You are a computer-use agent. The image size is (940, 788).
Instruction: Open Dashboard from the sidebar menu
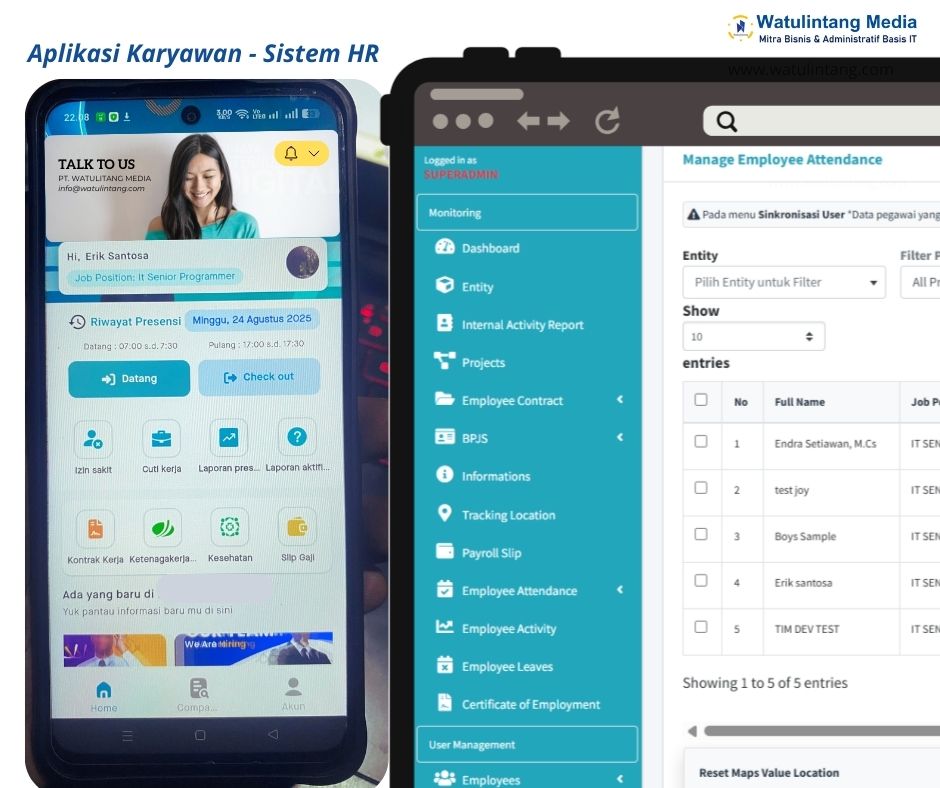coord(490,248)
